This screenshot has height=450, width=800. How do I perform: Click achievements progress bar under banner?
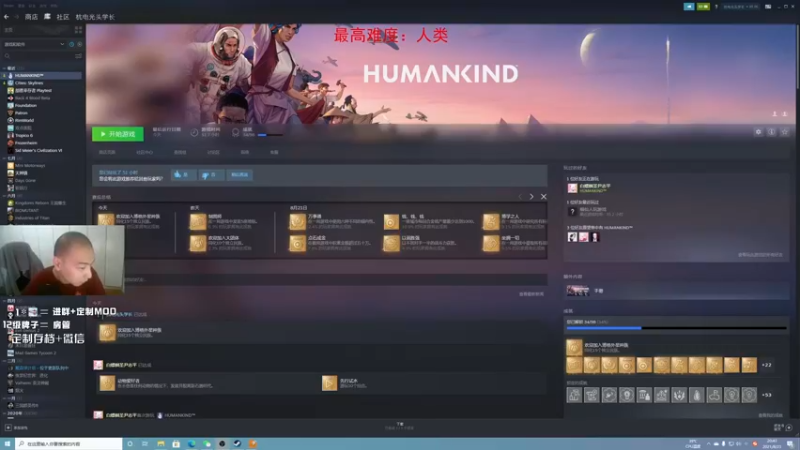point(270,135)
